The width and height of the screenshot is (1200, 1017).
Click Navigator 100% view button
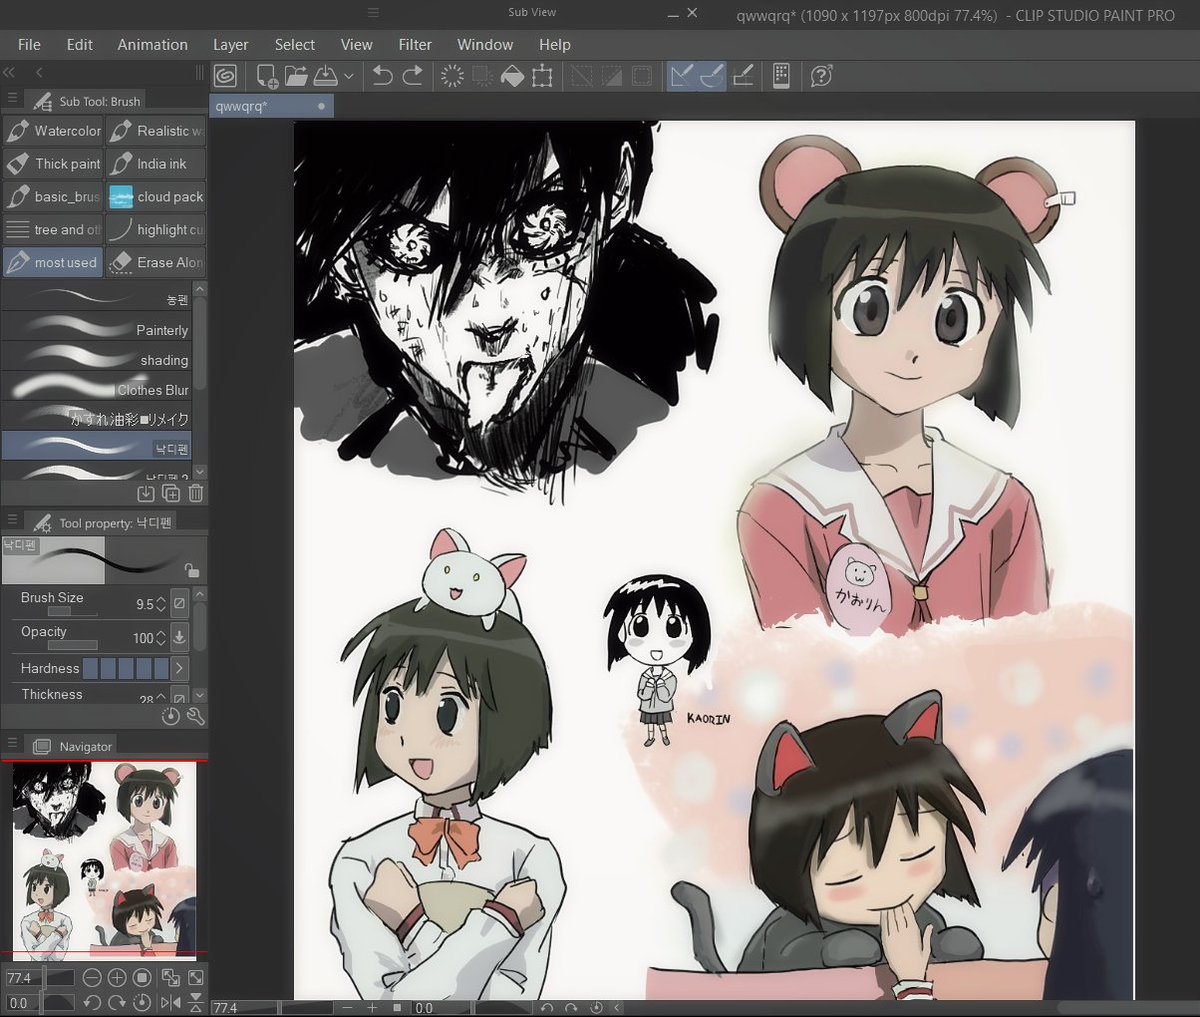tap(142, 977)
